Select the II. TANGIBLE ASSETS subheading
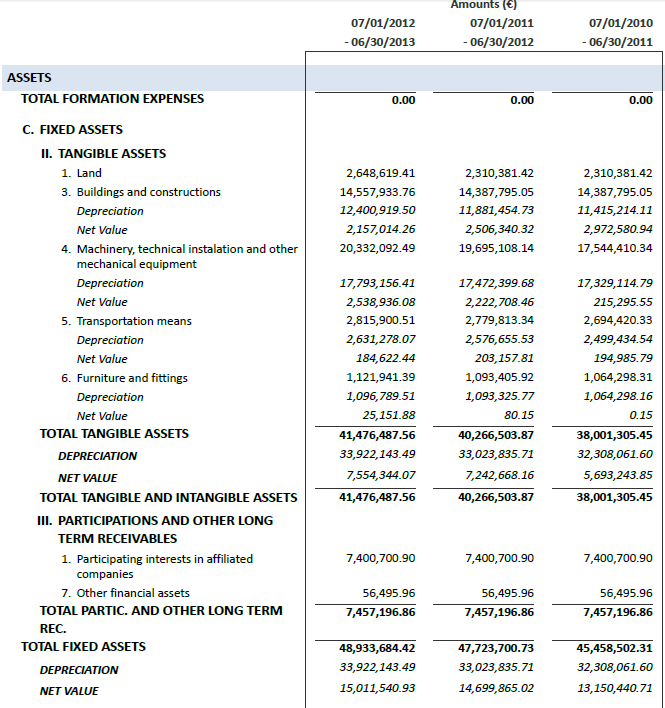 tap(103, 154)
